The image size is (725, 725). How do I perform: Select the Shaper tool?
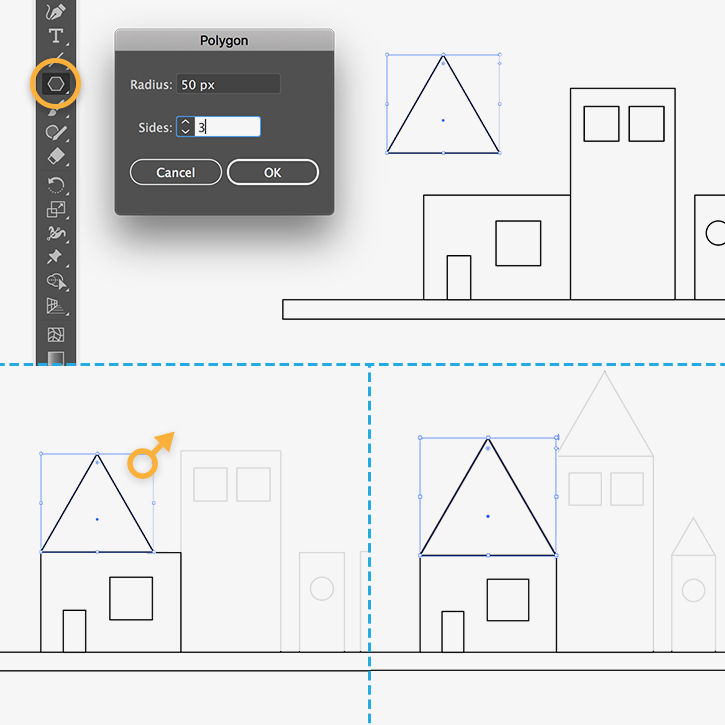(56, 133)
